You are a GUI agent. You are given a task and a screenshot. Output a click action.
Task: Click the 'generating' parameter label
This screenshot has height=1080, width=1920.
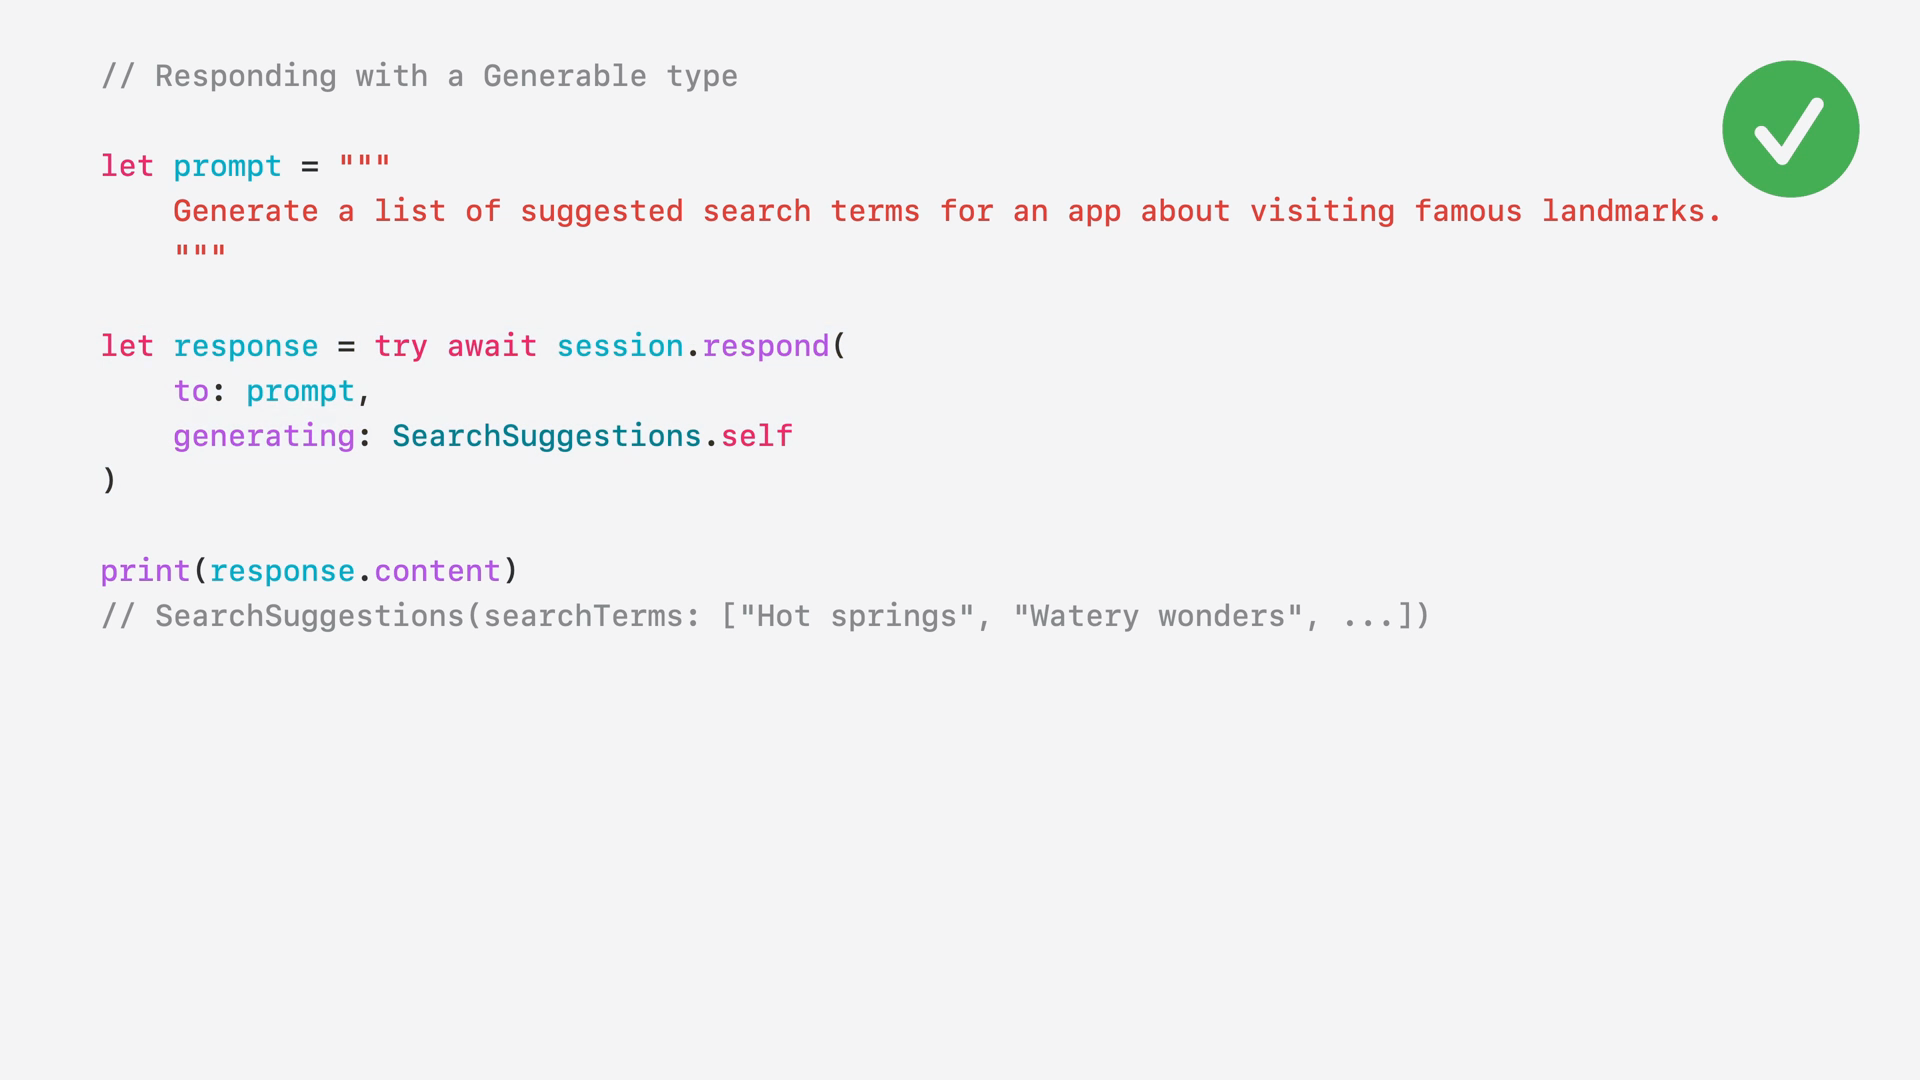point(264,436)
